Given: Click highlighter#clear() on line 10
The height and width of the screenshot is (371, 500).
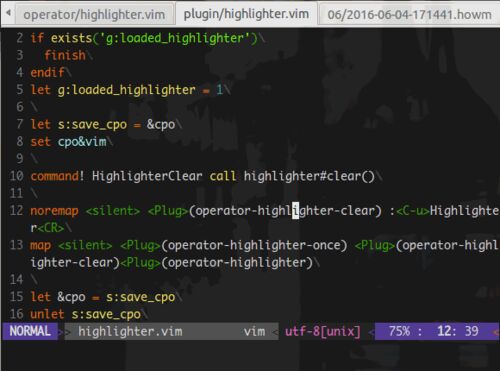Looking at the screenshot, I should point(309,176).
